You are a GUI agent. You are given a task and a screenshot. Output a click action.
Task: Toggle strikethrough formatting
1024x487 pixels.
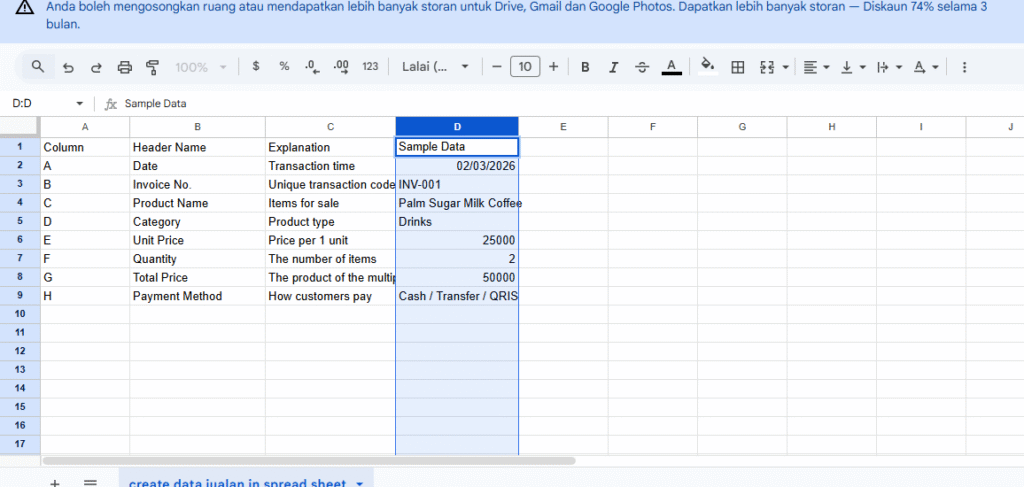(642, 67)
